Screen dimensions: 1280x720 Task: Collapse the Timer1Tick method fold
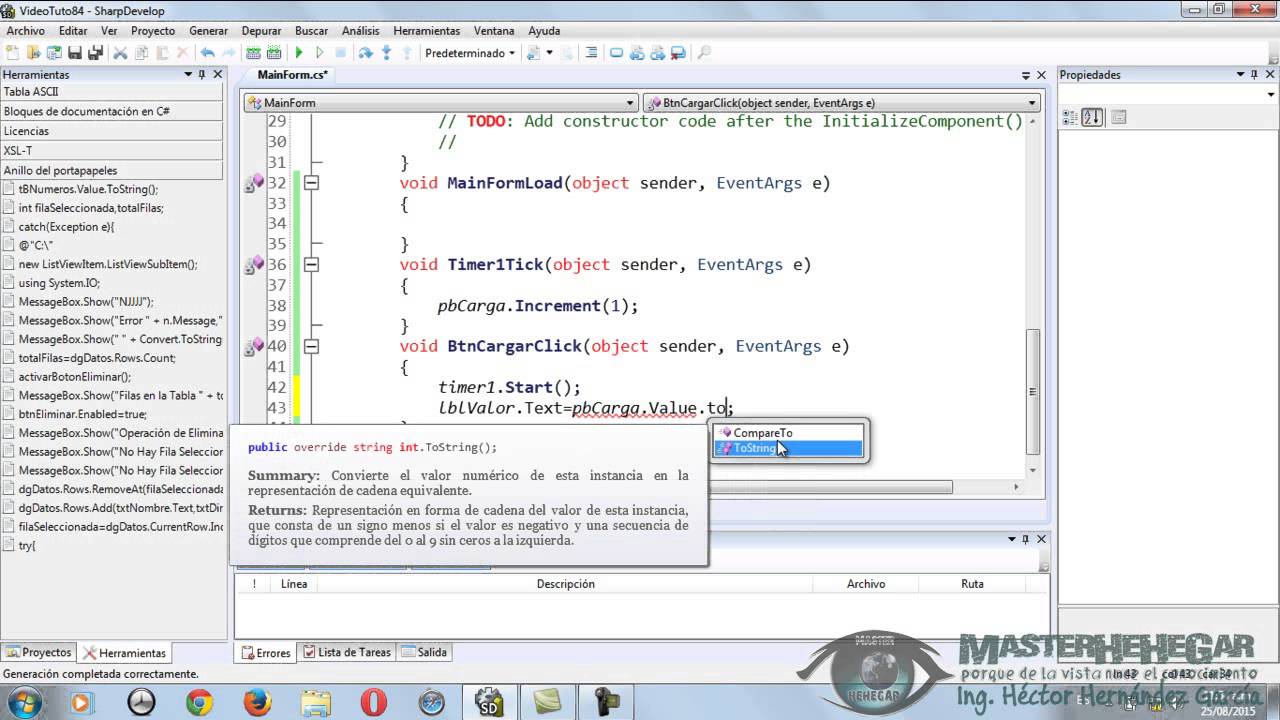click(311, 265)
